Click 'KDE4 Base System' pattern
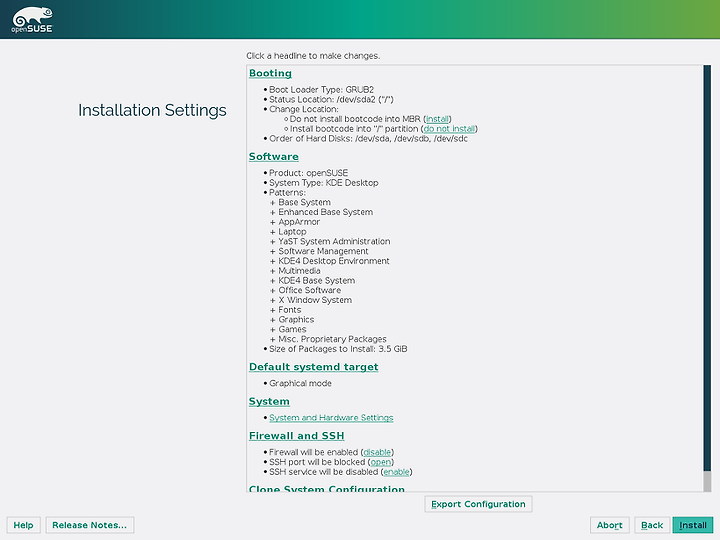 (317, 281)
